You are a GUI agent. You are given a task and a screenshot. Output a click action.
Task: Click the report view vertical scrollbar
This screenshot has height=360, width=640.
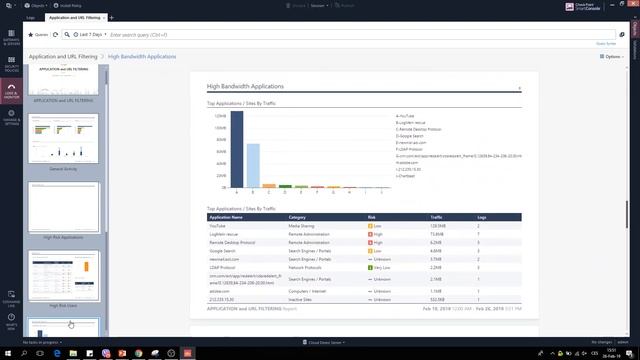click(627, 214)
